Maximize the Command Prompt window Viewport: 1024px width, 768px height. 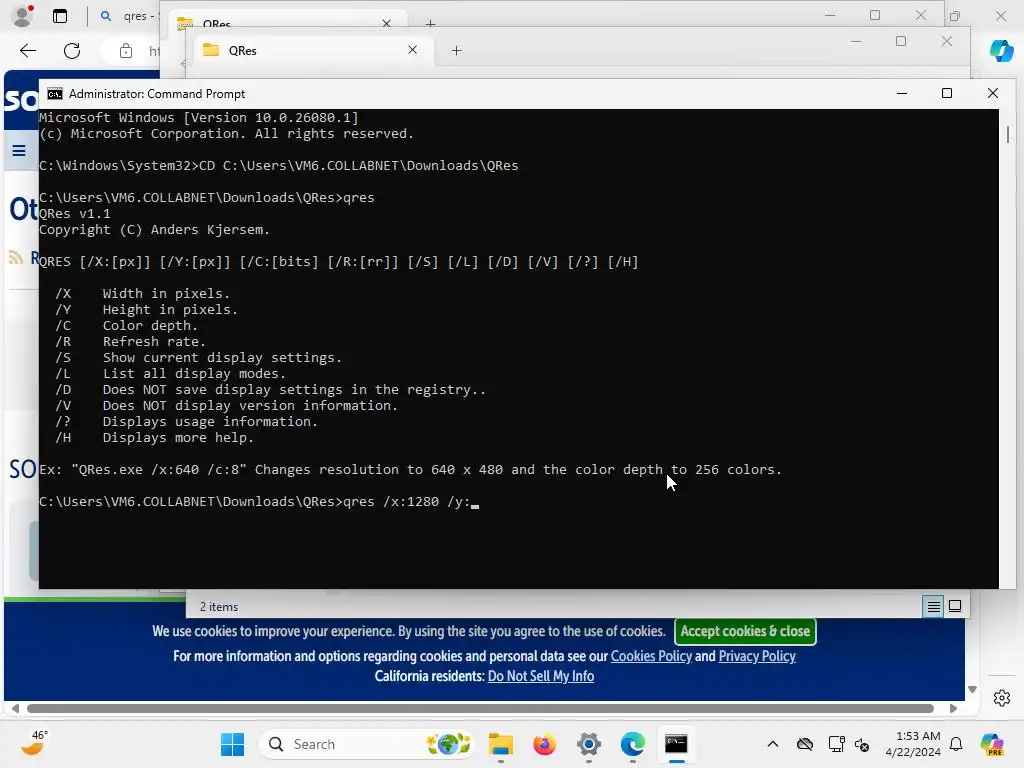[x=946, y=93]
